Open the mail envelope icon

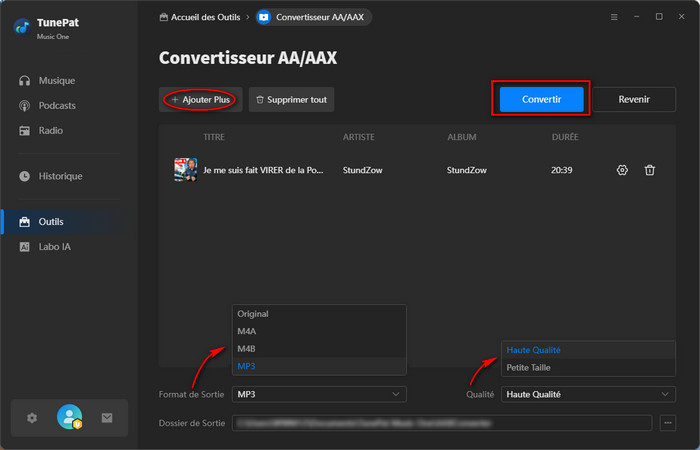click(x=107, y=418)
